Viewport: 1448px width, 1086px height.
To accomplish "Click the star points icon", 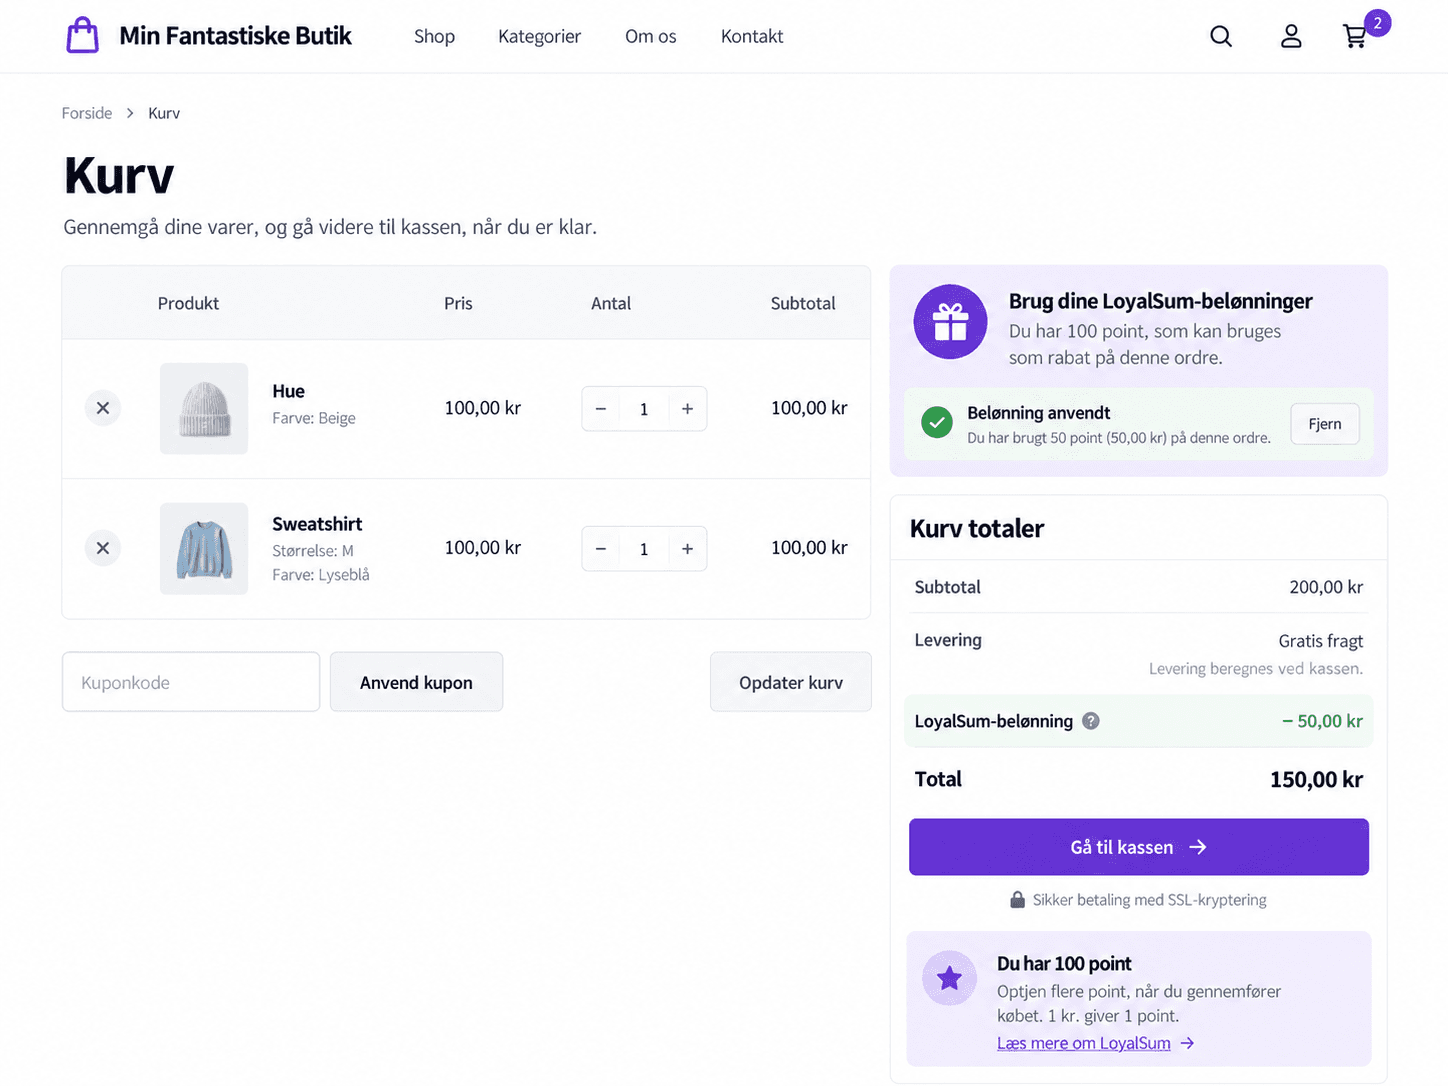I will coord(950,978).
